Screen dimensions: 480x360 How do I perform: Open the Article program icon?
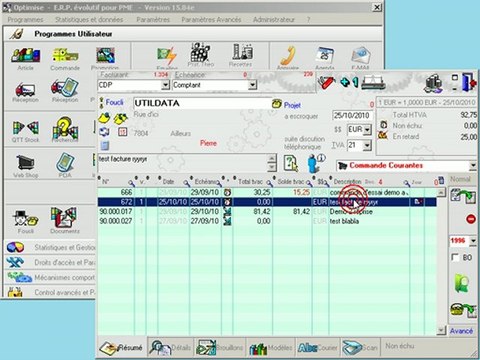click(x=26, y=56)
